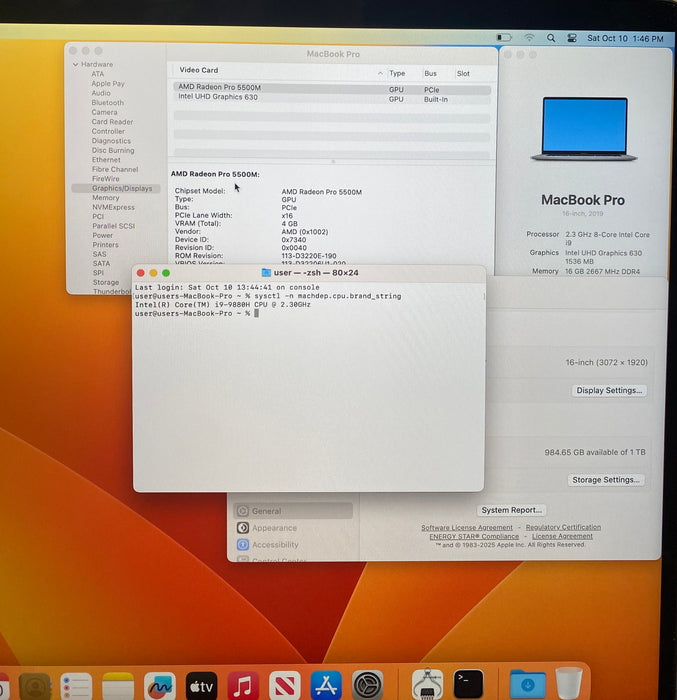The height and width of the screenshot is (700, 677).
Task: Launch the App Store
Action: 326,685
